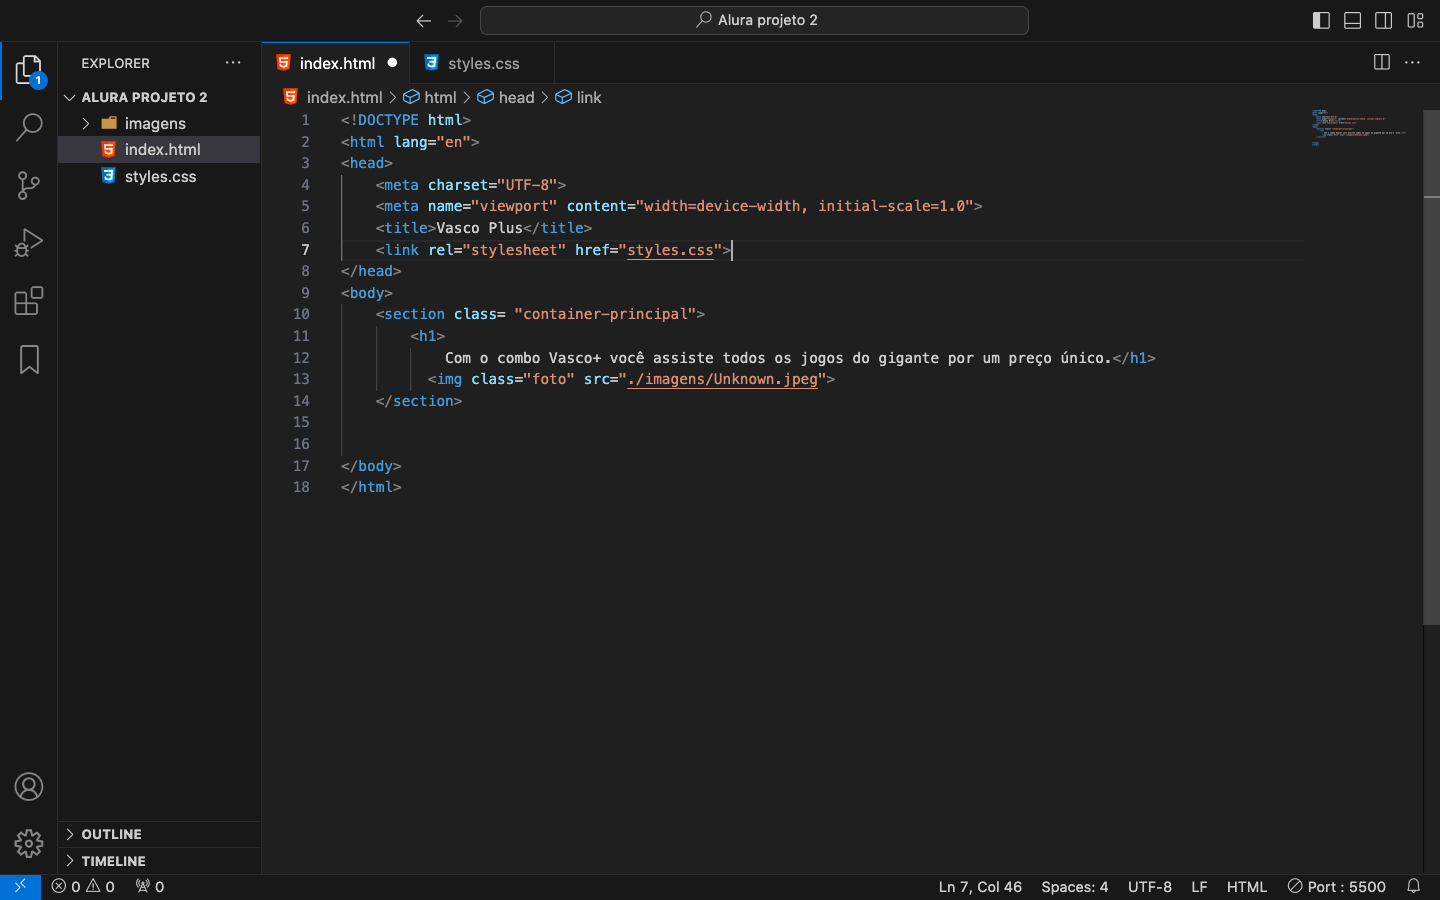Image resolution: width=1440 pixels, height=900 pixels.
Task: Click the container-principal class value
Action: click(x=605, y=314)
